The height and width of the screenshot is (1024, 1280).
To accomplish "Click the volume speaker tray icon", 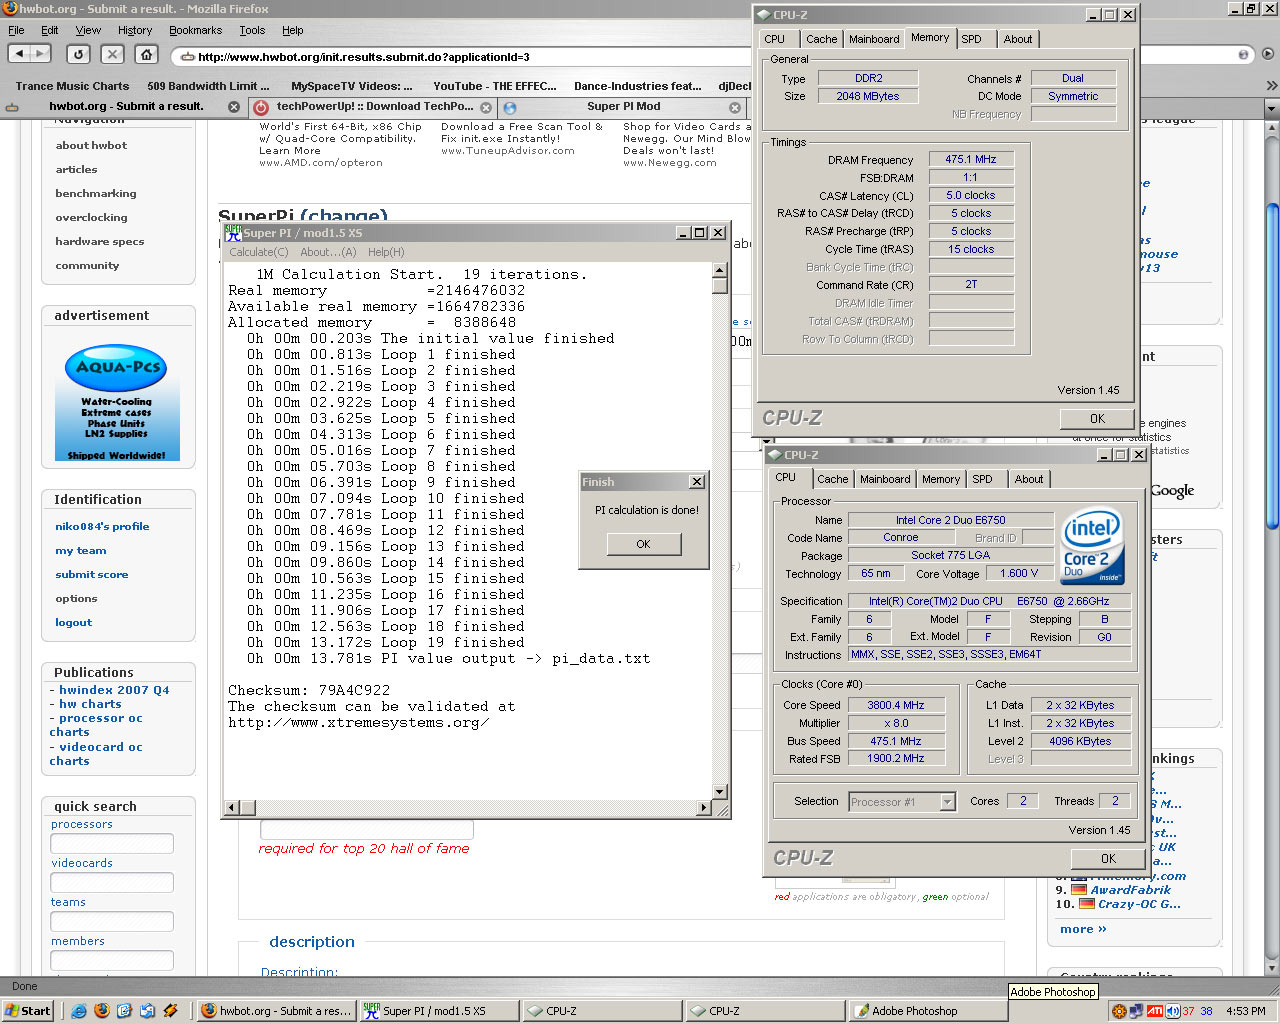I will pos(1172,1011).
